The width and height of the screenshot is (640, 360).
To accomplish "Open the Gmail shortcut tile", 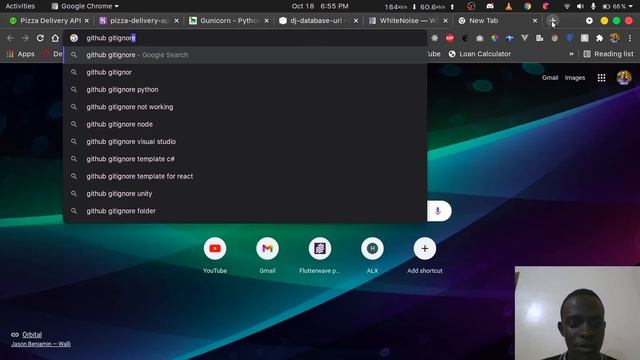I will (x=267, y=255).
